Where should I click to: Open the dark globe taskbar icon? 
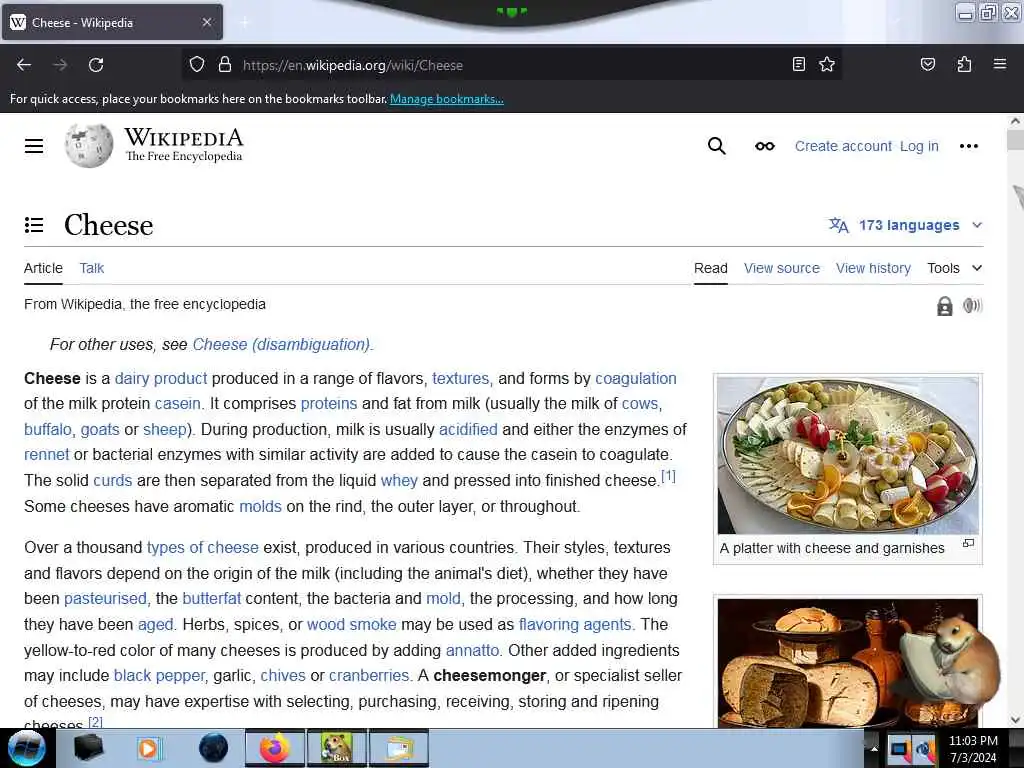pos(213,748)
